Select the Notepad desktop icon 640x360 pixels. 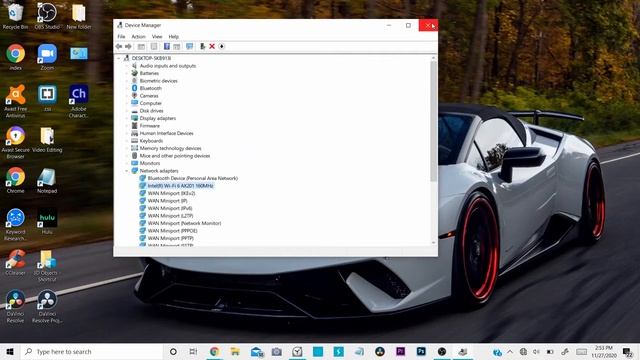pyautogui.click(x=47, y=180)
